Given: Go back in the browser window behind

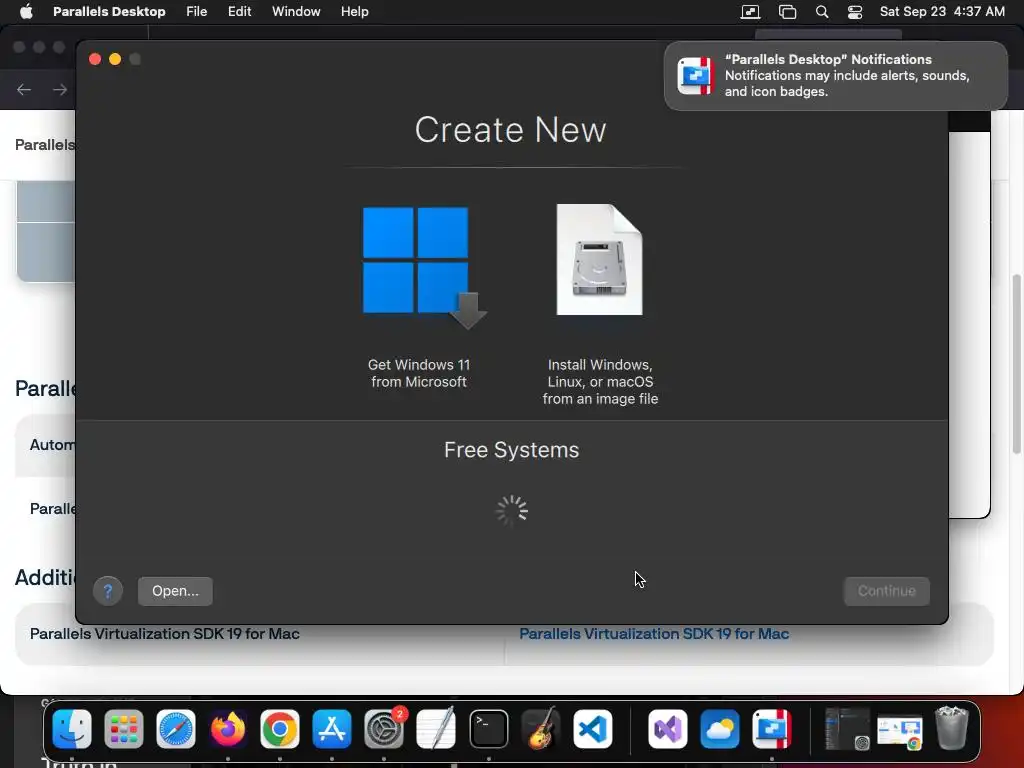Looking at the screenshot, I should pos(24,89).
